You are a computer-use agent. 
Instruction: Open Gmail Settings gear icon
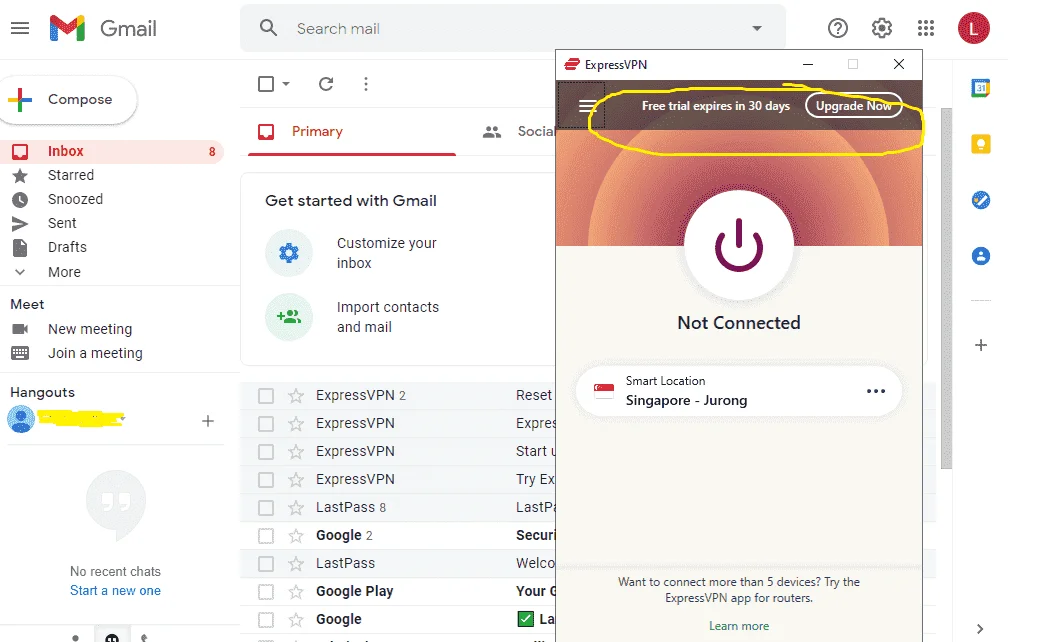click(881, 28)
